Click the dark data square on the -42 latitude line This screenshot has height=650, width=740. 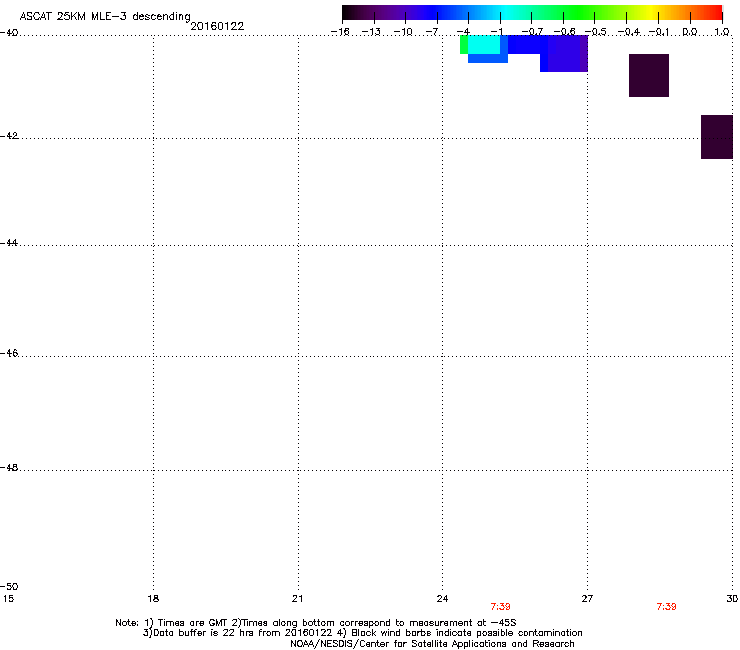(717, 137)
